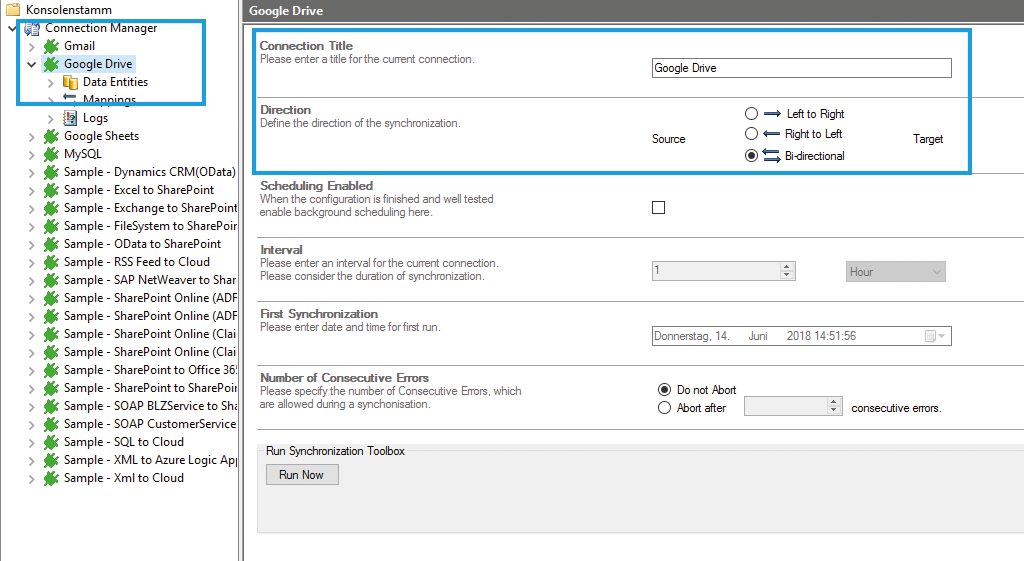Collapse the Connection Manager tree node
Screen dimensions: 1024x561
point(12,28)
